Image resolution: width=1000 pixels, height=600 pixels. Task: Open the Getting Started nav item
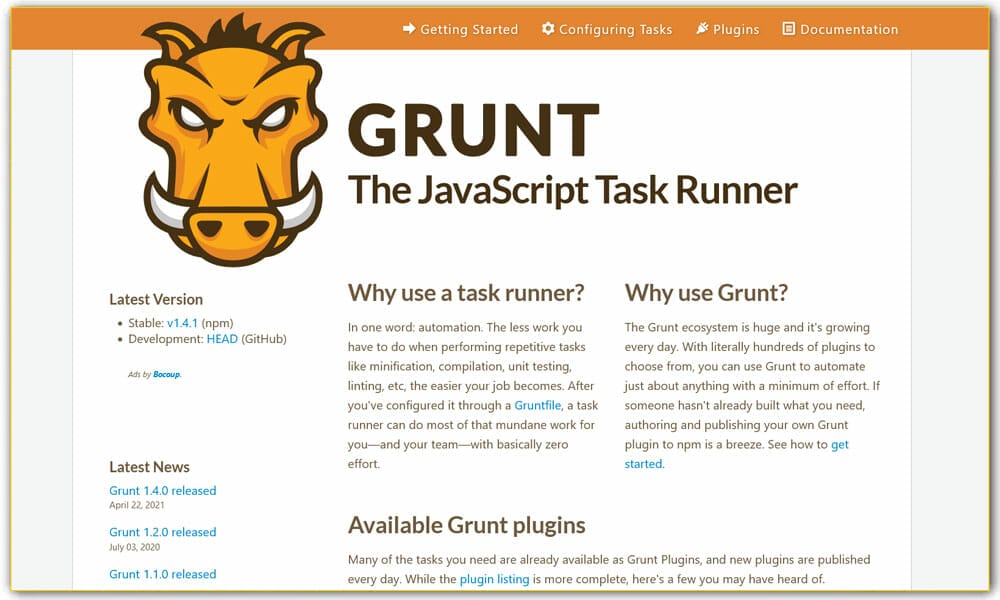tap(467, 29)
